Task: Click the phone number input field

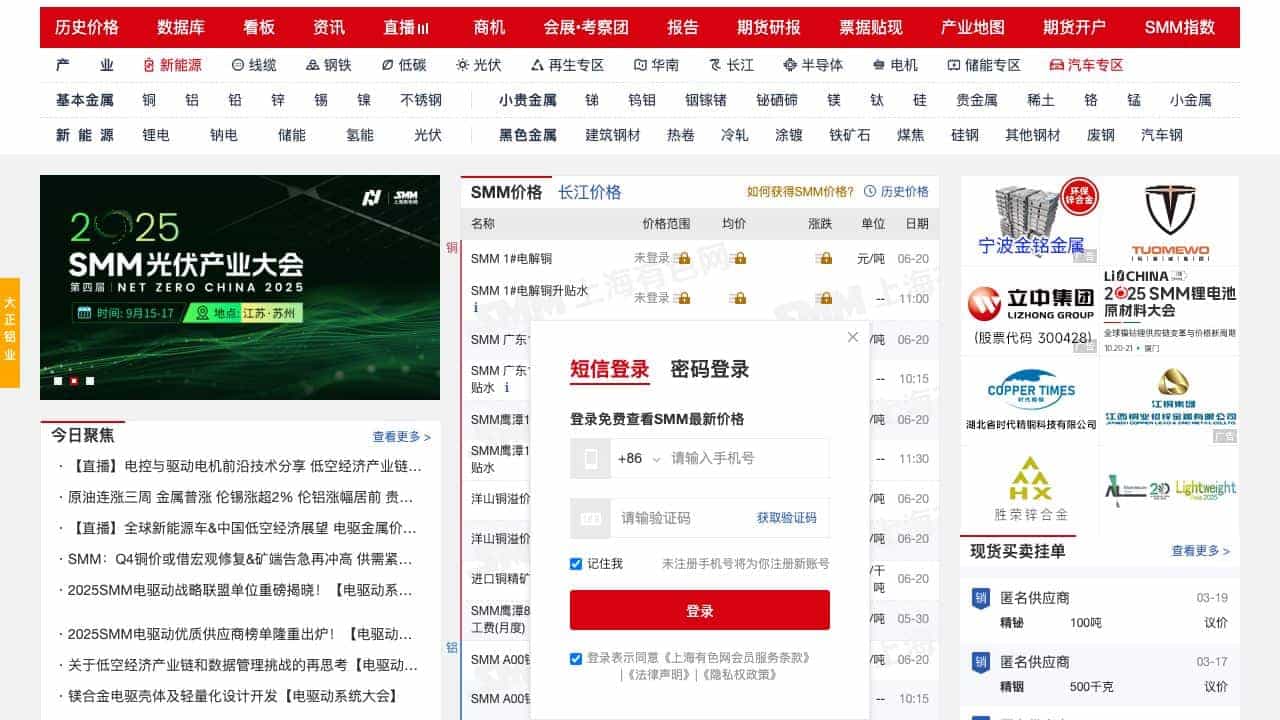Action: click(x=745, y=459)
